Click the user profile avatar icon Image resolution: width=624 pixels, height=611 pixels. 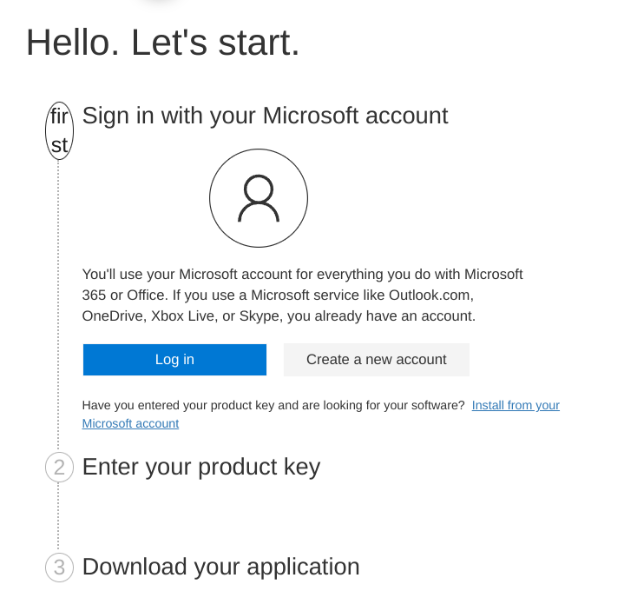[x=258, y=198]
